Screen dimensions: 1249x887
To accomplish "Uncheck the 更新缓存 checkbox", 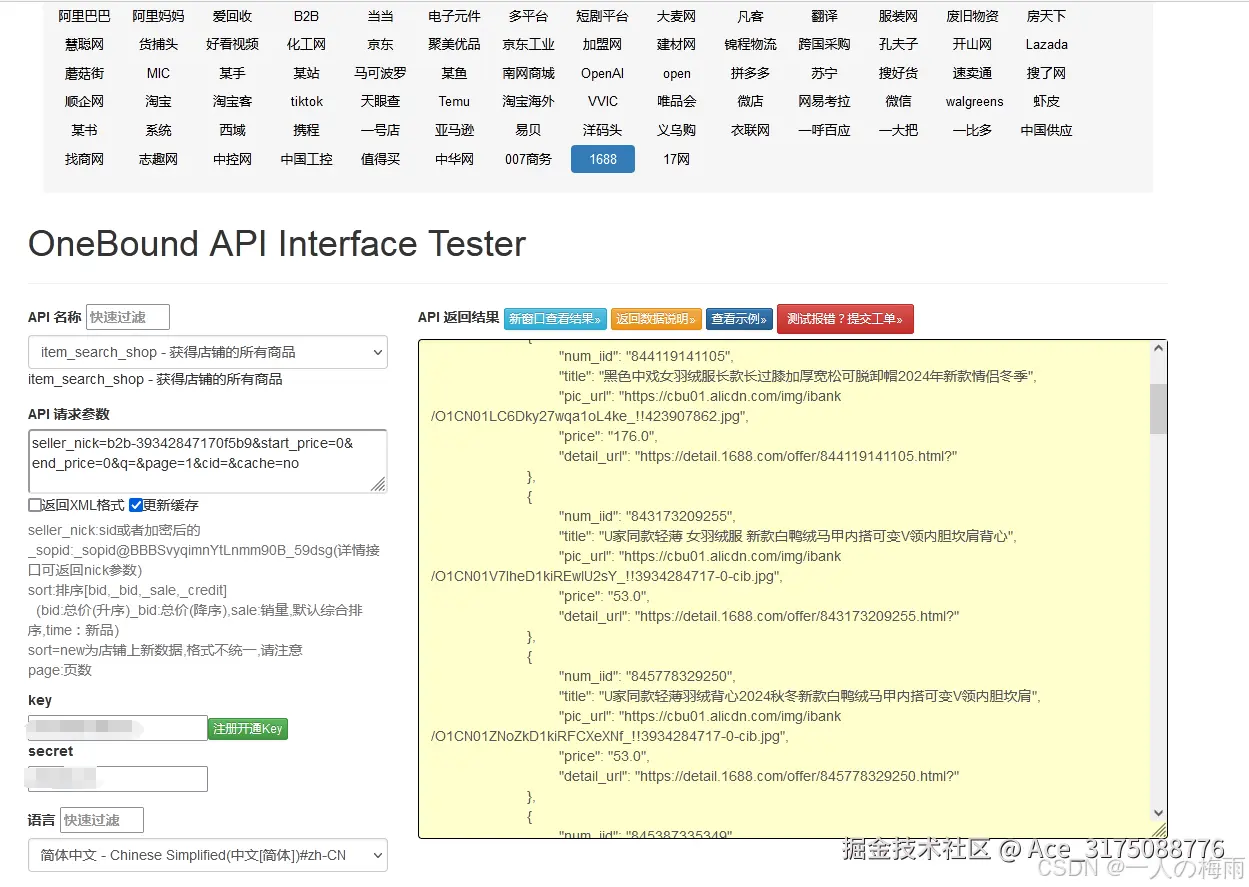I will coord(136,505).
